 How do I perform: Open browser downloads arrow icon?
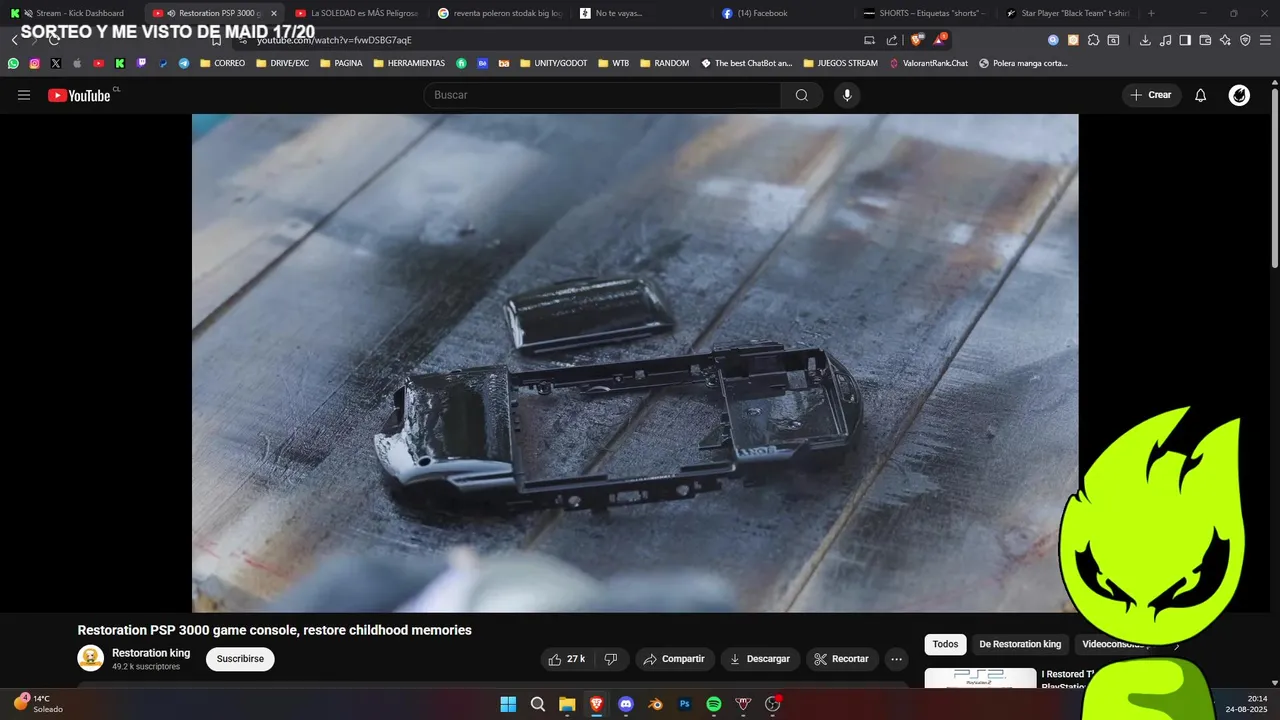coord(1146,40)
